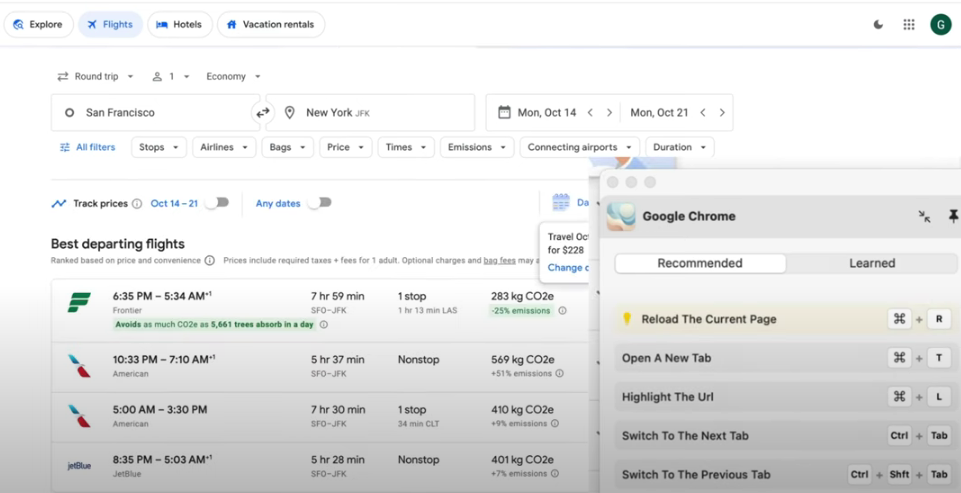
Task: Expand the Round trip dropdown
Action: 96,77
